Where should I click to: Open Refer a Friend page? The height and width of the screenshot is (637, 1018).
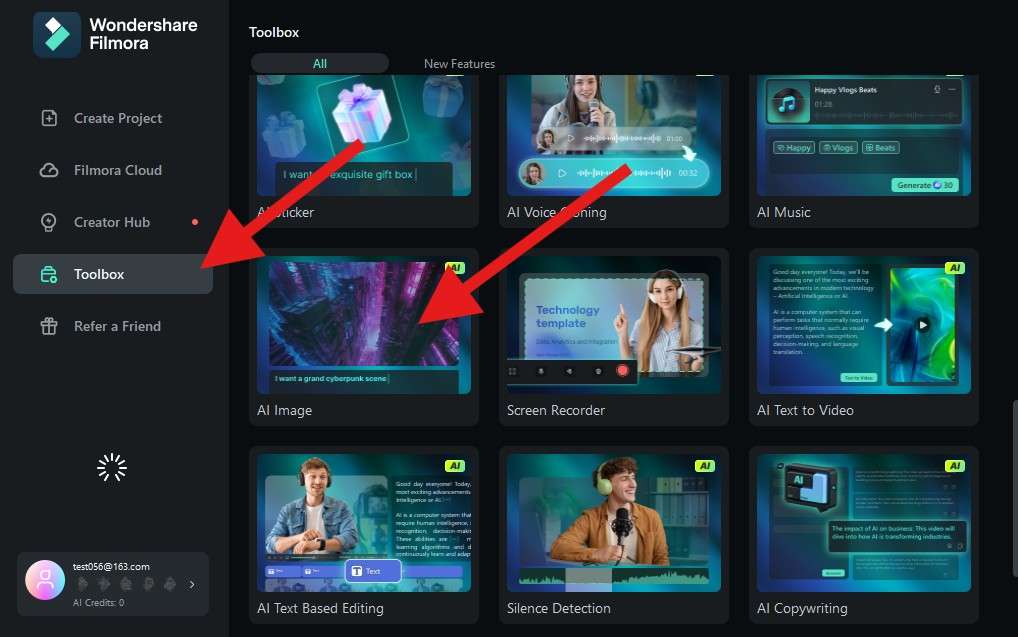(x=113, y=326)
